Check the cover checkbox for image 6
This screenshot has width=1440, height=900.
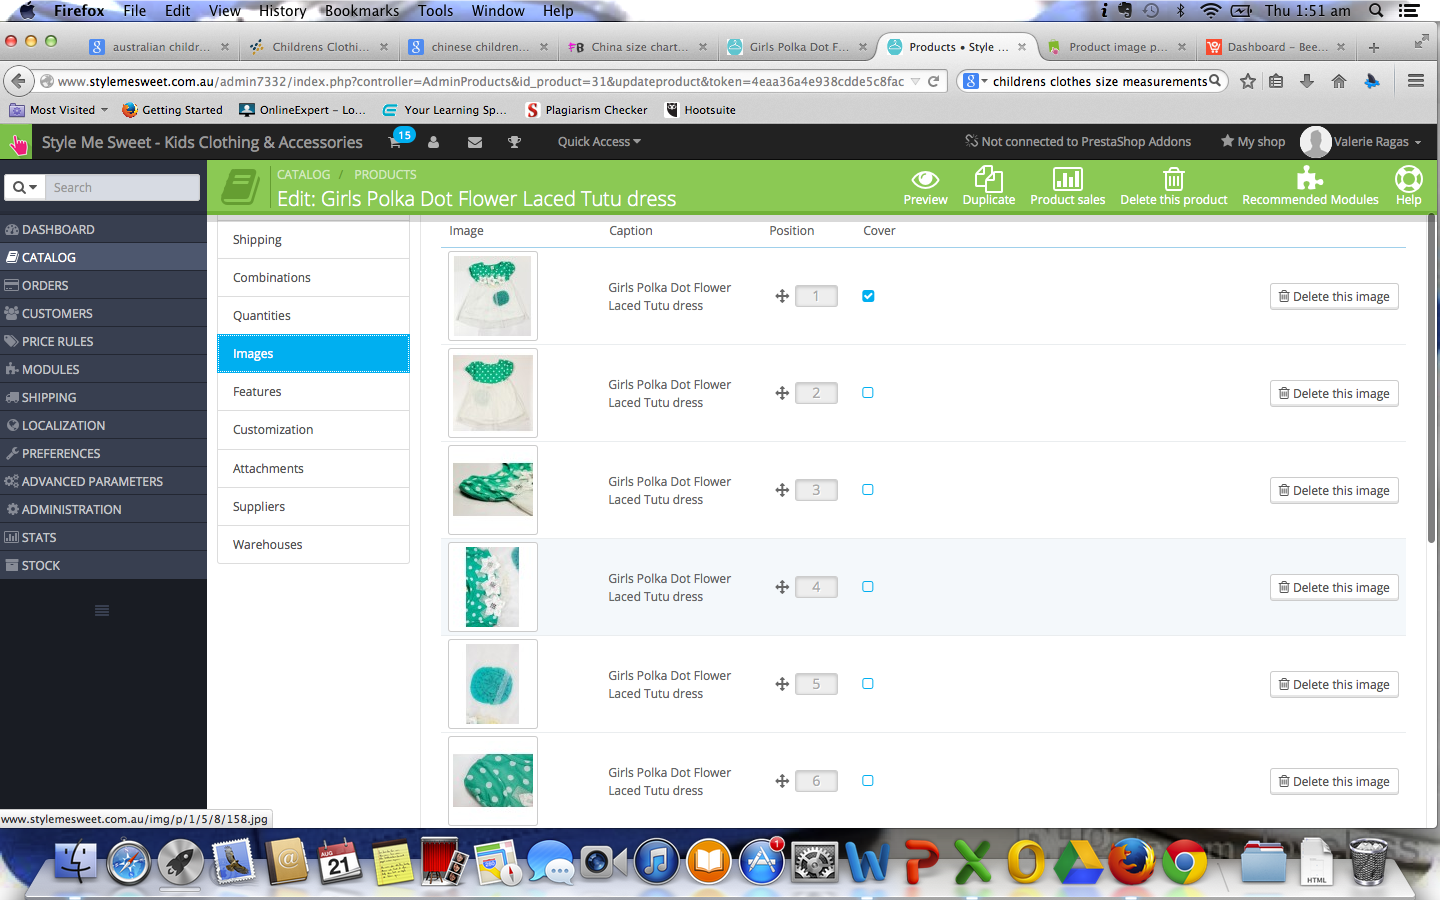pyautogui.click(x=868, y=781)
